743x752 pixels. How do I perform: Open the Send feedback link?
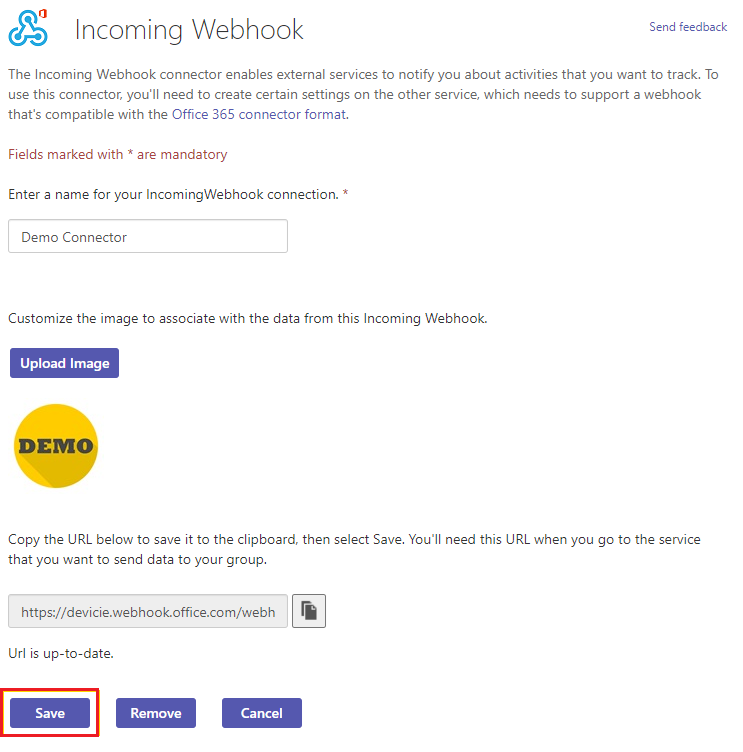(688, 27)
